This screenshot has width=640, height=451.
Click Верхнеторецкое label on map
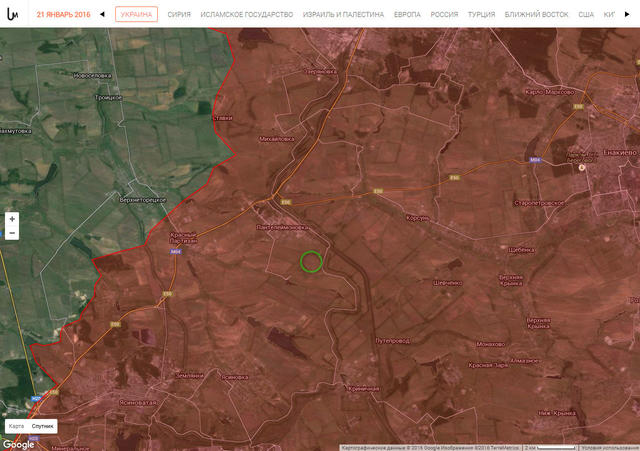tap(143, 200)
